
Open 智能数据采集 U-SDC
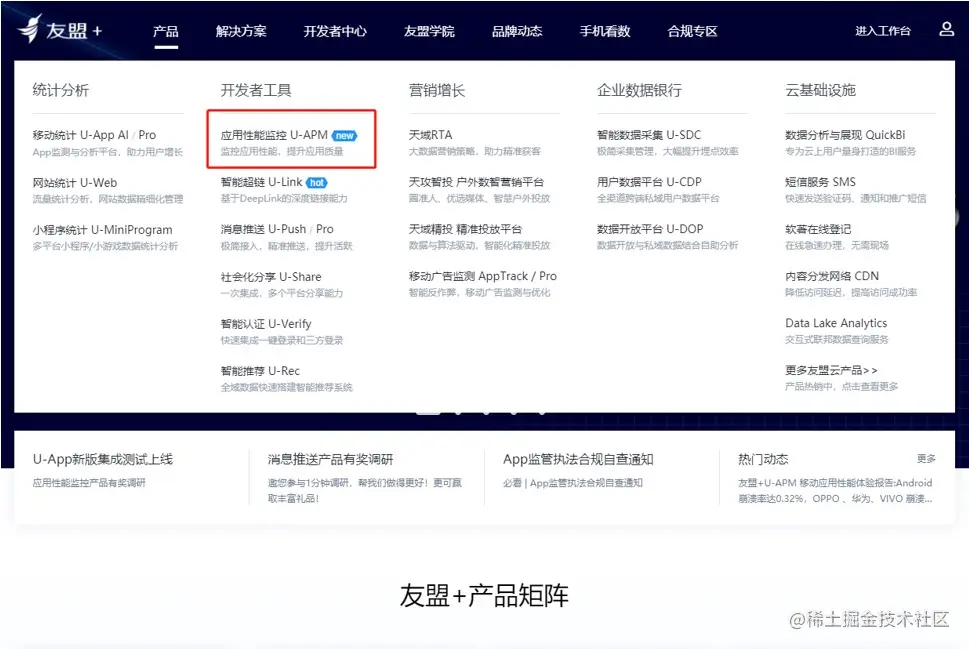point(649,135)
